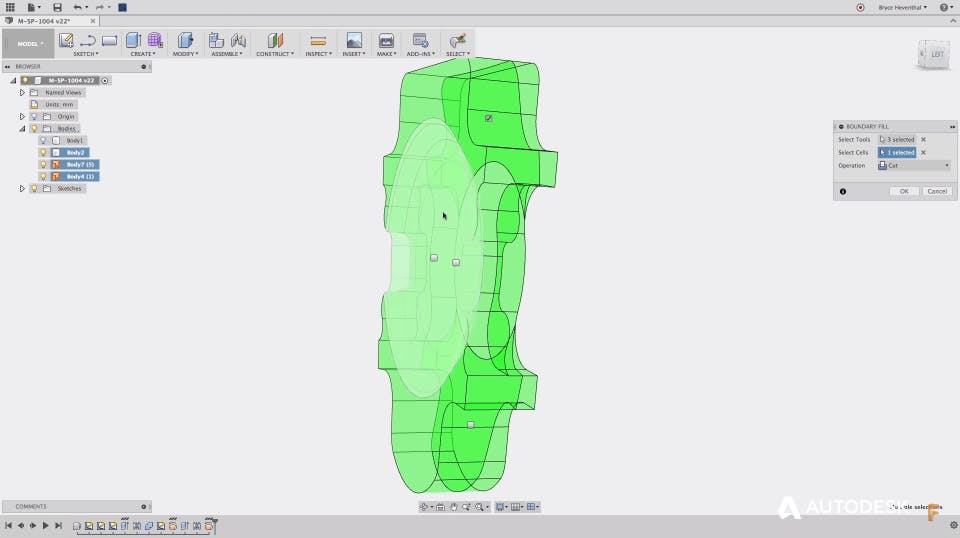Expand the Named Views tree node
Image resolution: width=960 pixels, height=538 pixels.
click(x=22, y=93)
